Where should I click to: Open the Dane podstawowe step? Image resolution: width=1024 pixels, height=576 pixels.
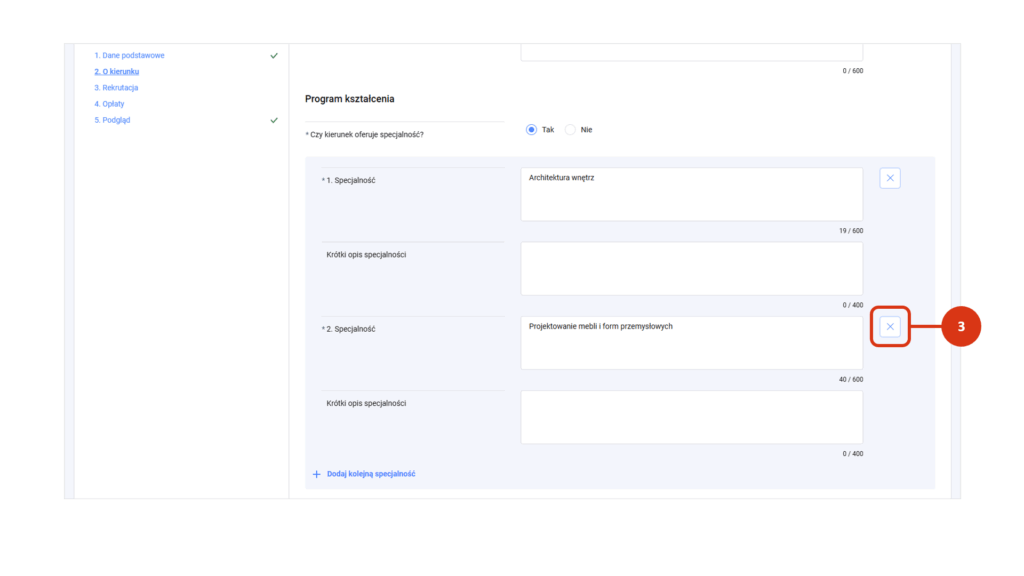pyautogui.click(x=129, y=56)
